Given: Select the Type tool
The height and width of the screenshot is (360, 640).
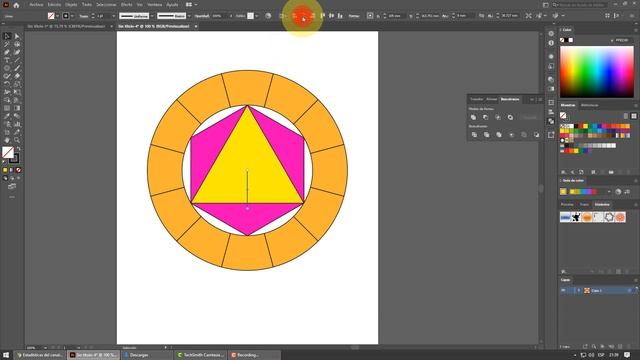Looking at the screenshot, I should click(7, 60).
